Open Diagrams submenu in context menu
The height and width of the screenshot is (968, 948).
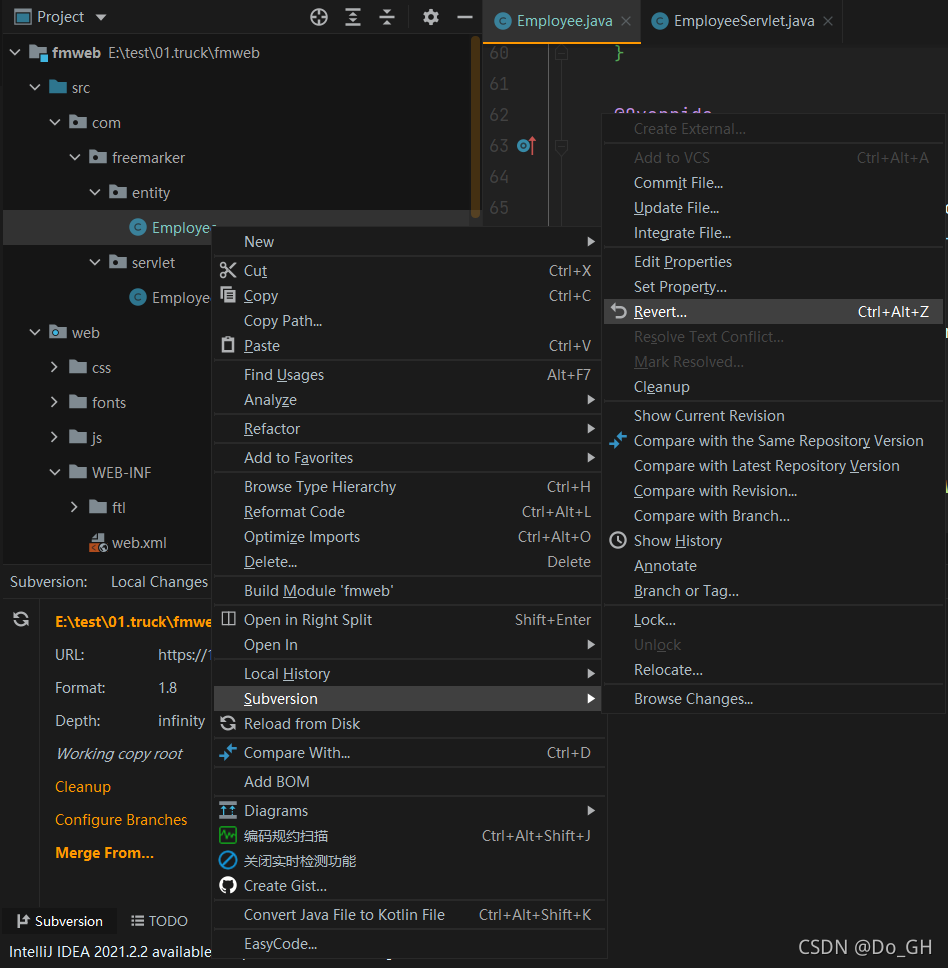(407, 811)
